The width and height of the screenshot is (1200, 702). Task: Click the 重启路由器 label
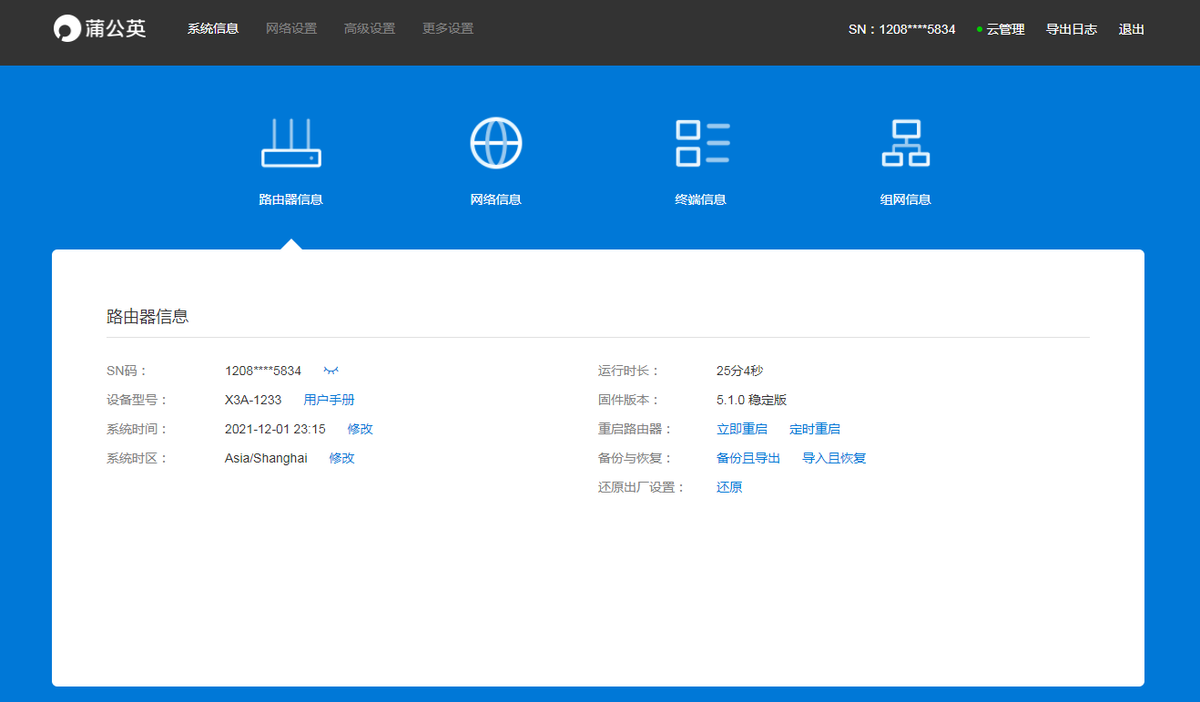[635, 429]
